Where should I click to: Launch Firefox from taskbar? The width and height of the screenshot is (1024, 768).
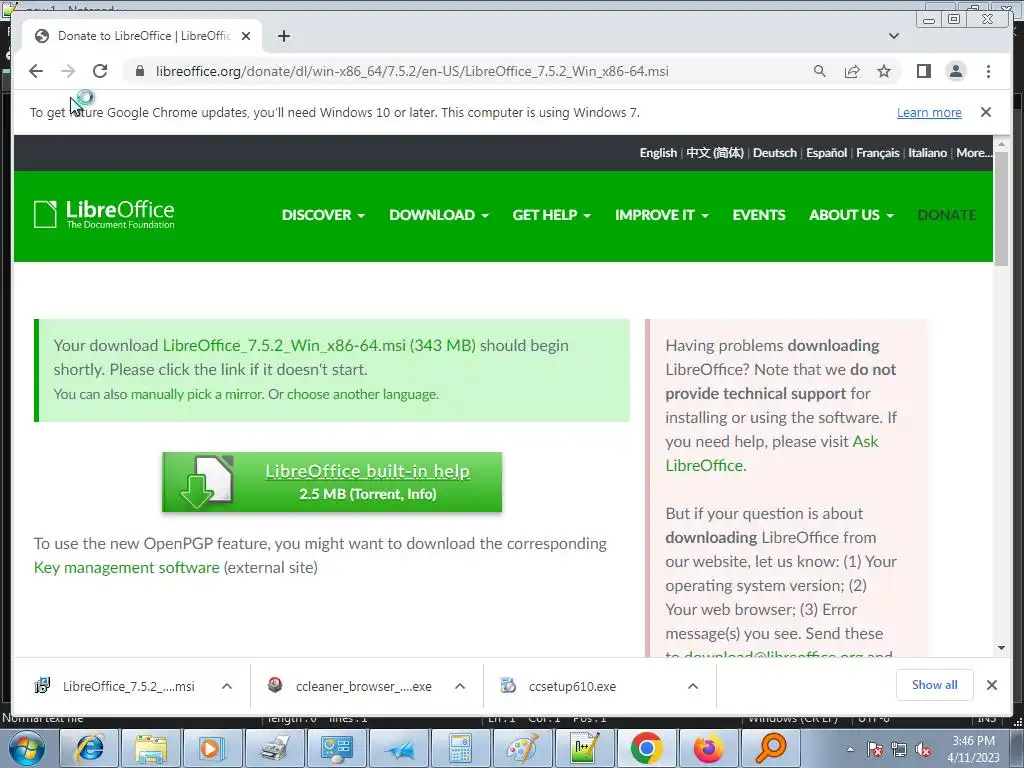(x=709, y=748)
